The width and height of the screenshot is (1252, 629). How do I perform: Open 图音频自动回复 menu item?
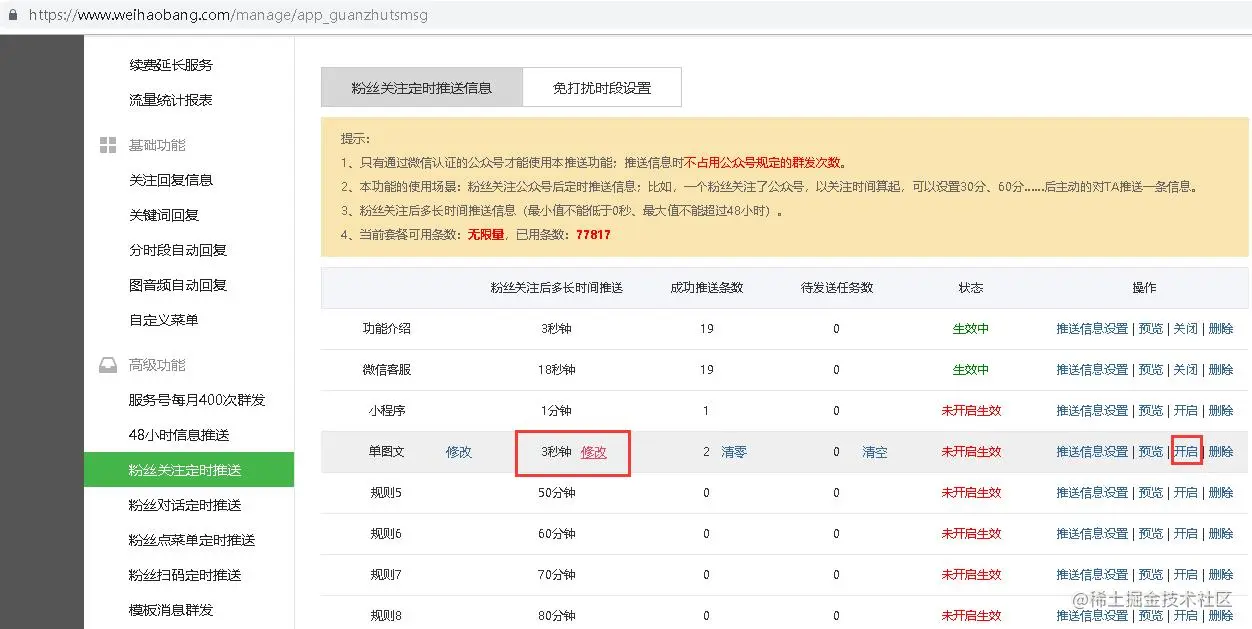click(178, 285)
